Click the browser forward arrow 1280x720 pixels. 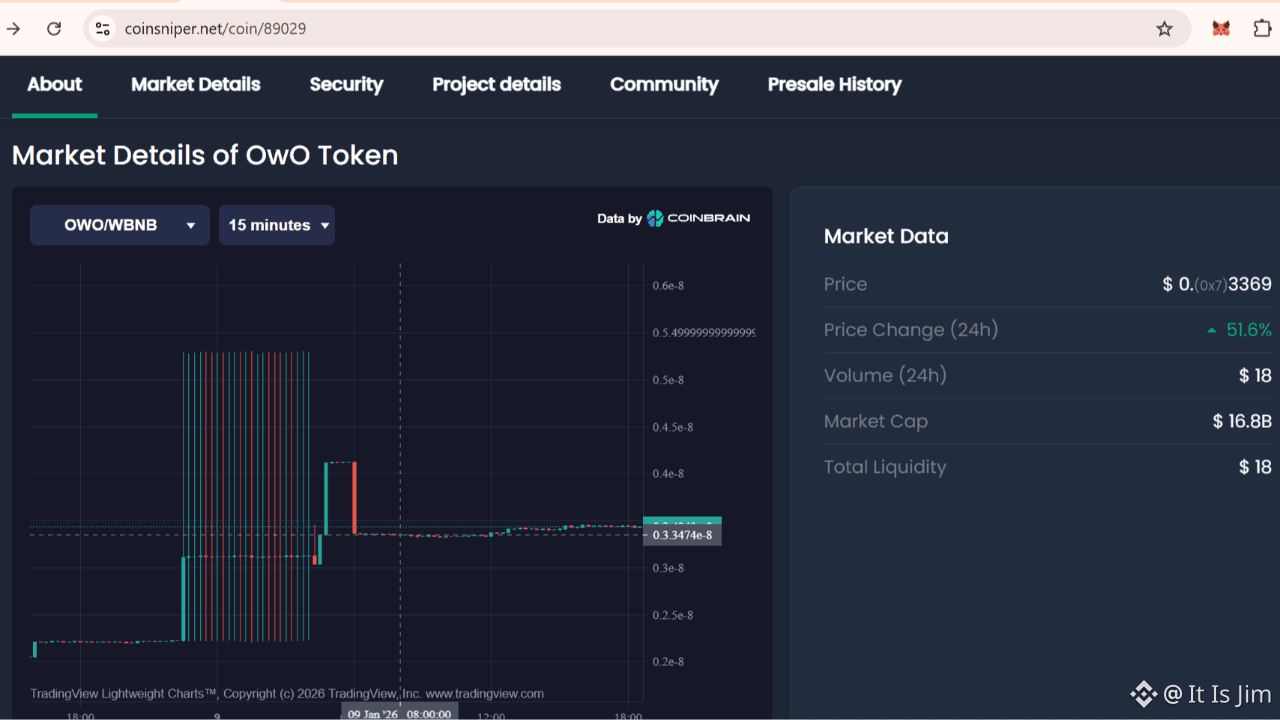pyautogui.click(x=14, y=29)
